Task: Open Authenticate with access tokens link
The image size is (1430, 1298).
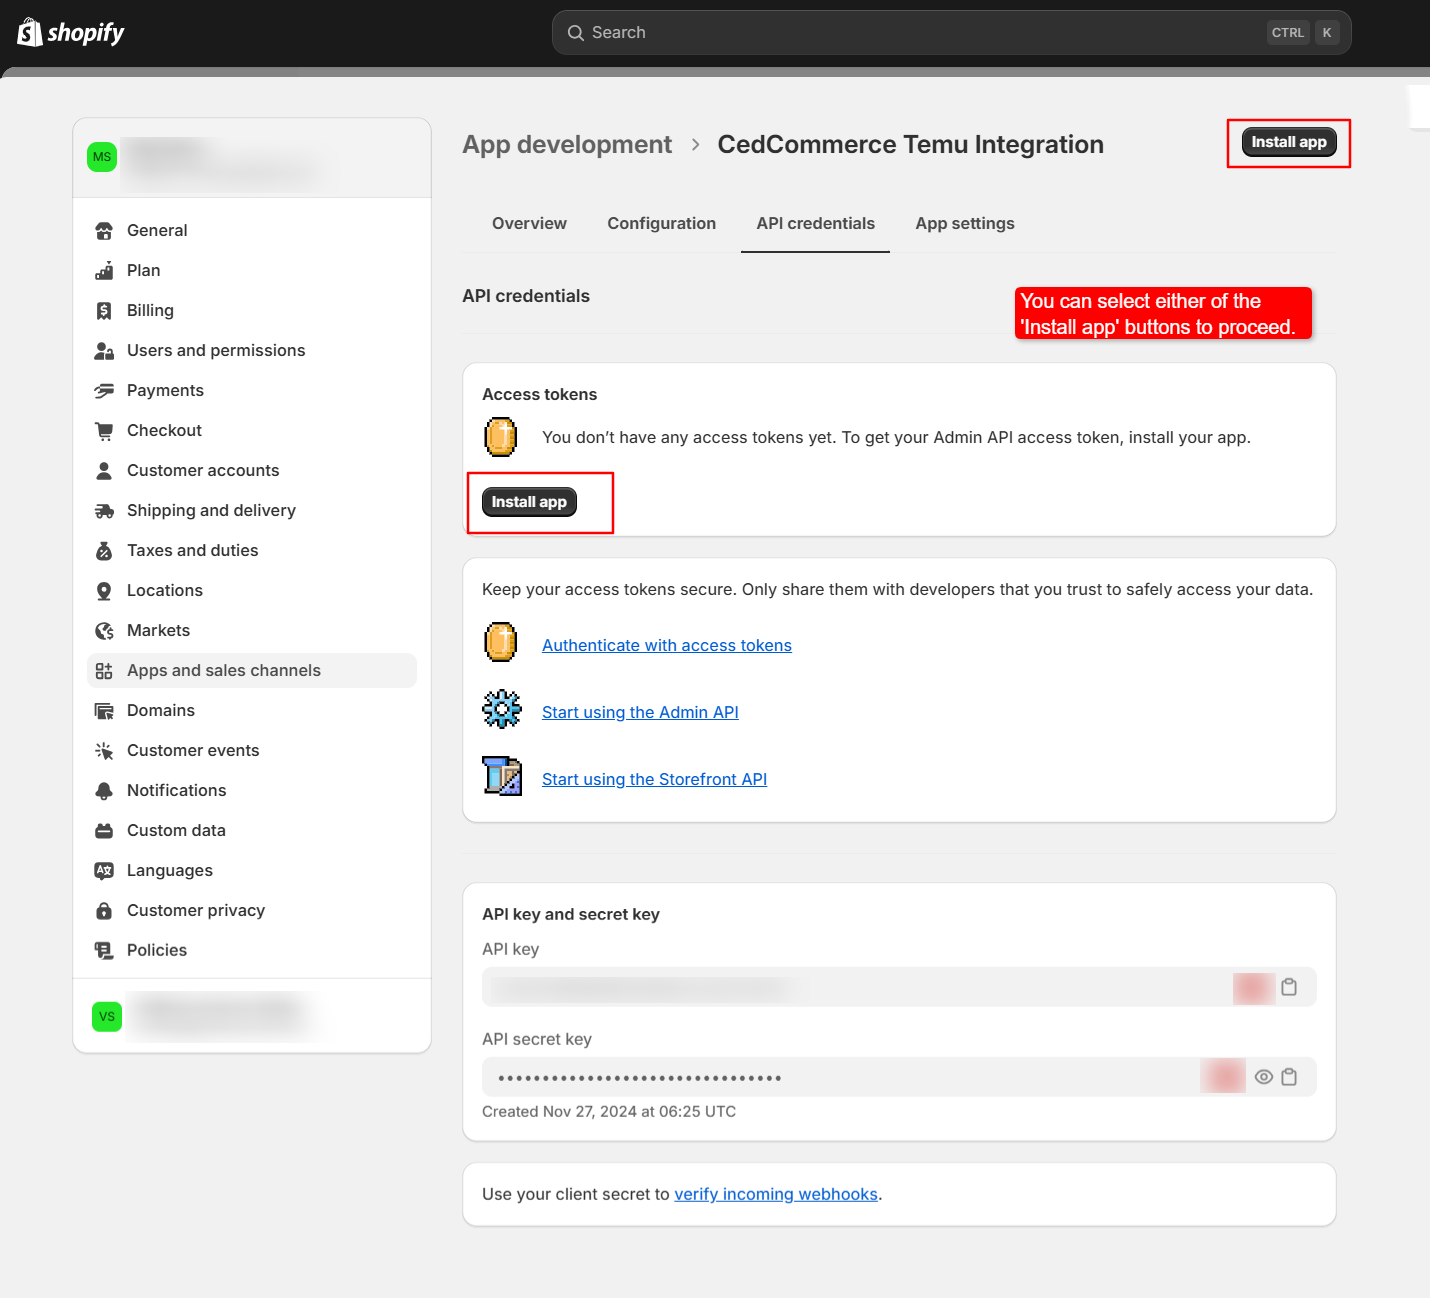Action: (667, 646)
